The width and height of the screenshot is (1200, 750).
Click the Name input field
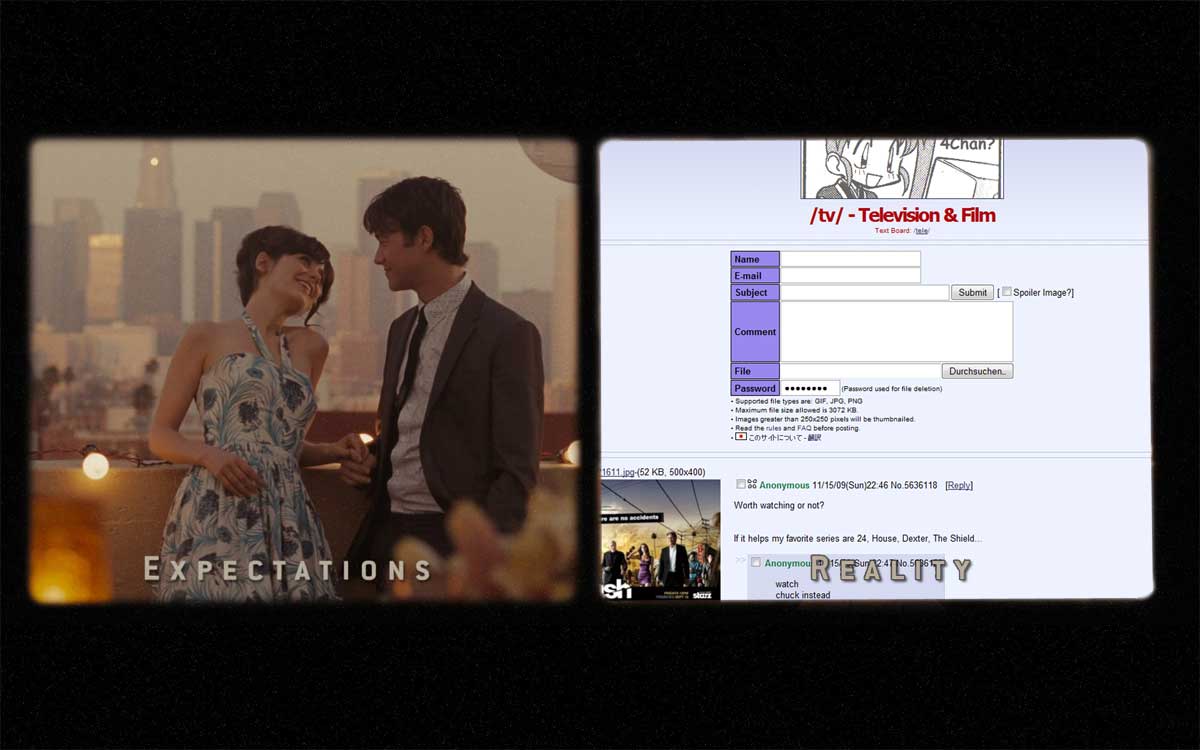click(x=850, y=259)
